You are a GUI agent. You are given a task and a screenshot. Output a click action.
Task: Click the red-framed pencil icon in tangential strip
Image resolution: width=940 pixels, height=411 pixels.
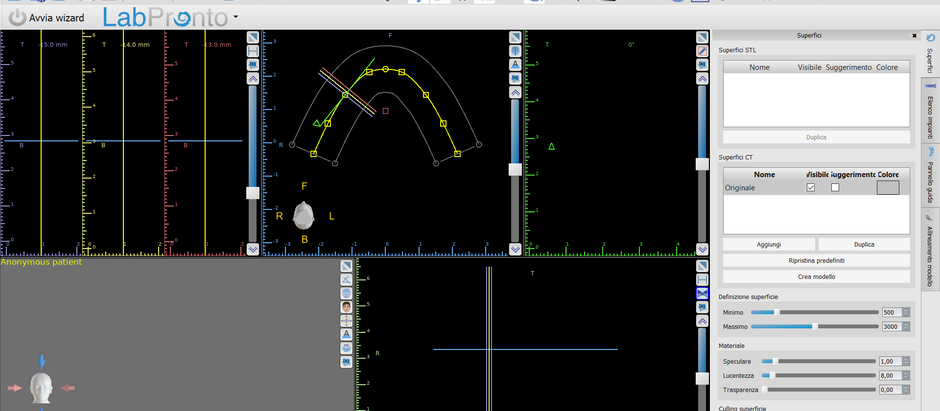tap(703, 51)
